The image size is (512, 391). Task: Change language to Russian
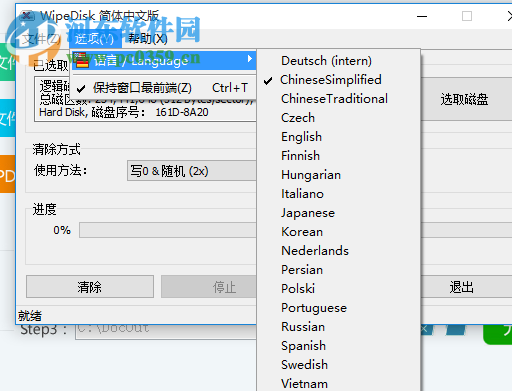point(338,327)
